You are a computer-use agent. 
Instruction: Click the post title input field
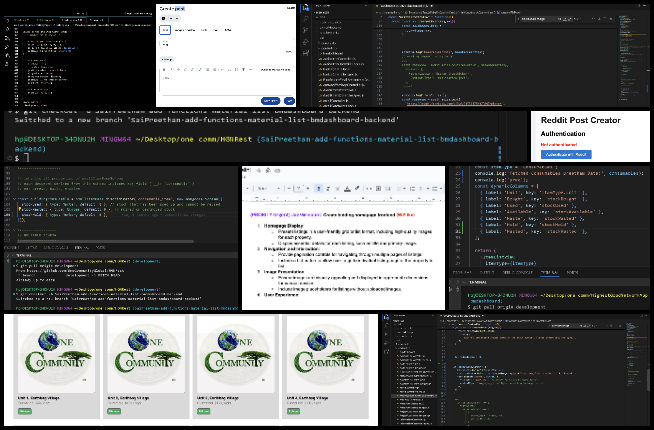click(x=226, y=44)
